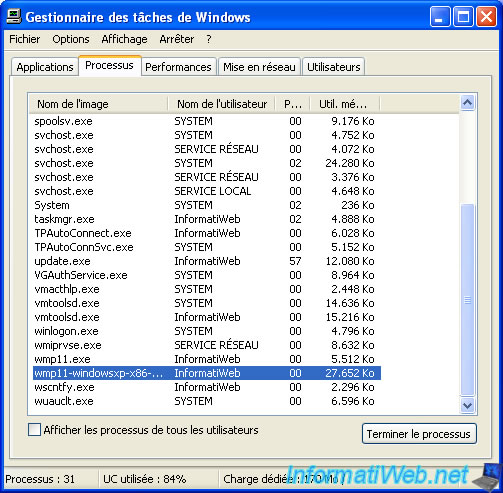Select svchost.exe run by SERVICE LOCAL
This screenshot has height=493, width=503.
(207, 191)
